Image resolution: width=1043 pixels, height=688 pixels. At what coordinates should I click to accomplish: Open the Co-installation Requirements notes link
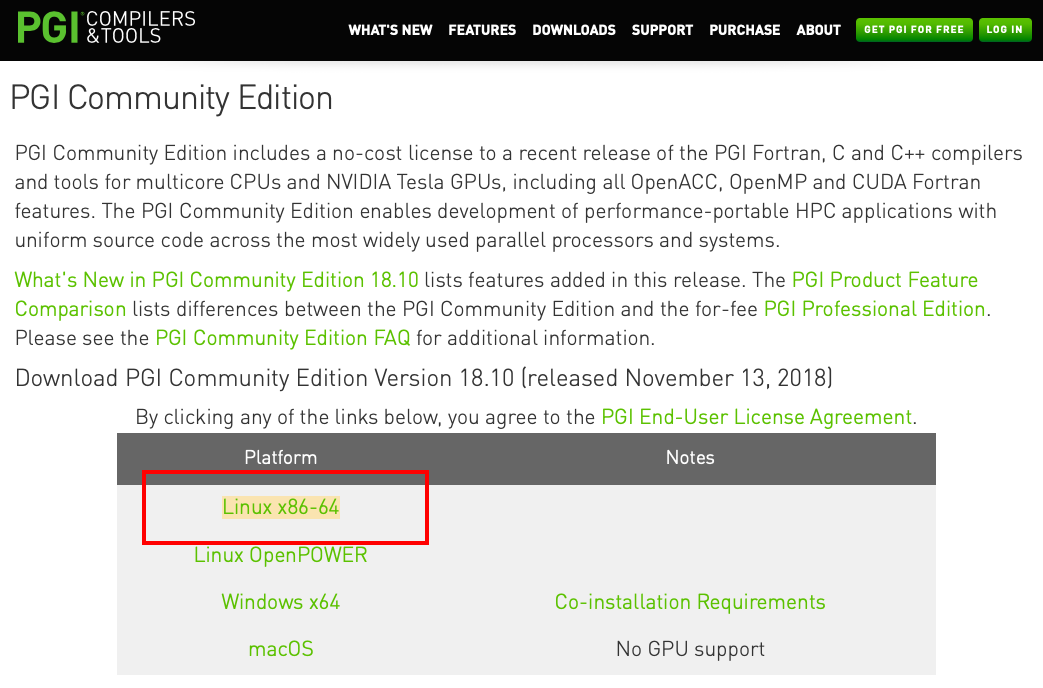pyautogui.click(x=690, y=602)
